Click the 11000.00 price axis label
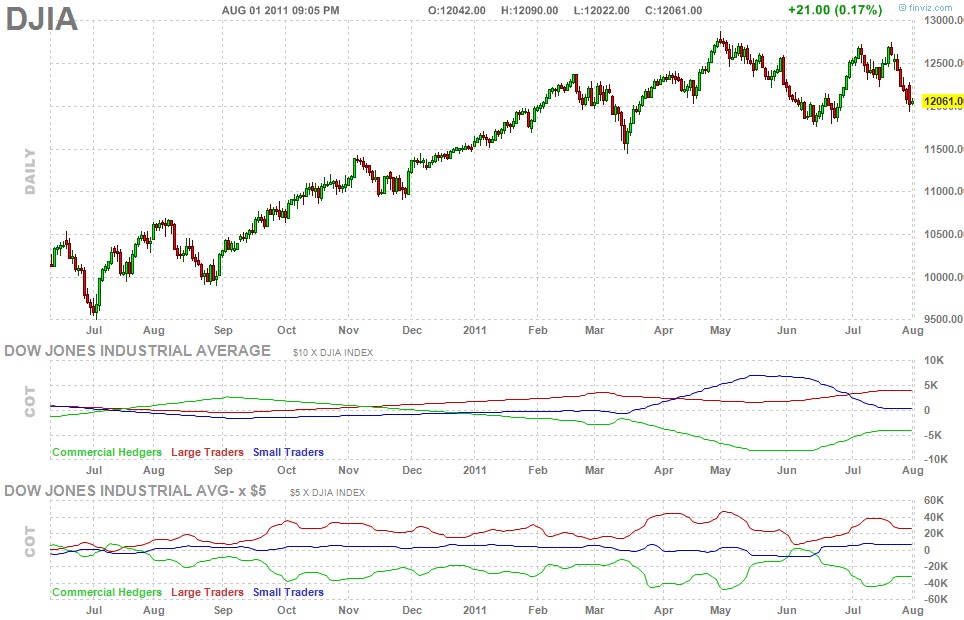This screenshot has height=620, width=964. [944, 191]
